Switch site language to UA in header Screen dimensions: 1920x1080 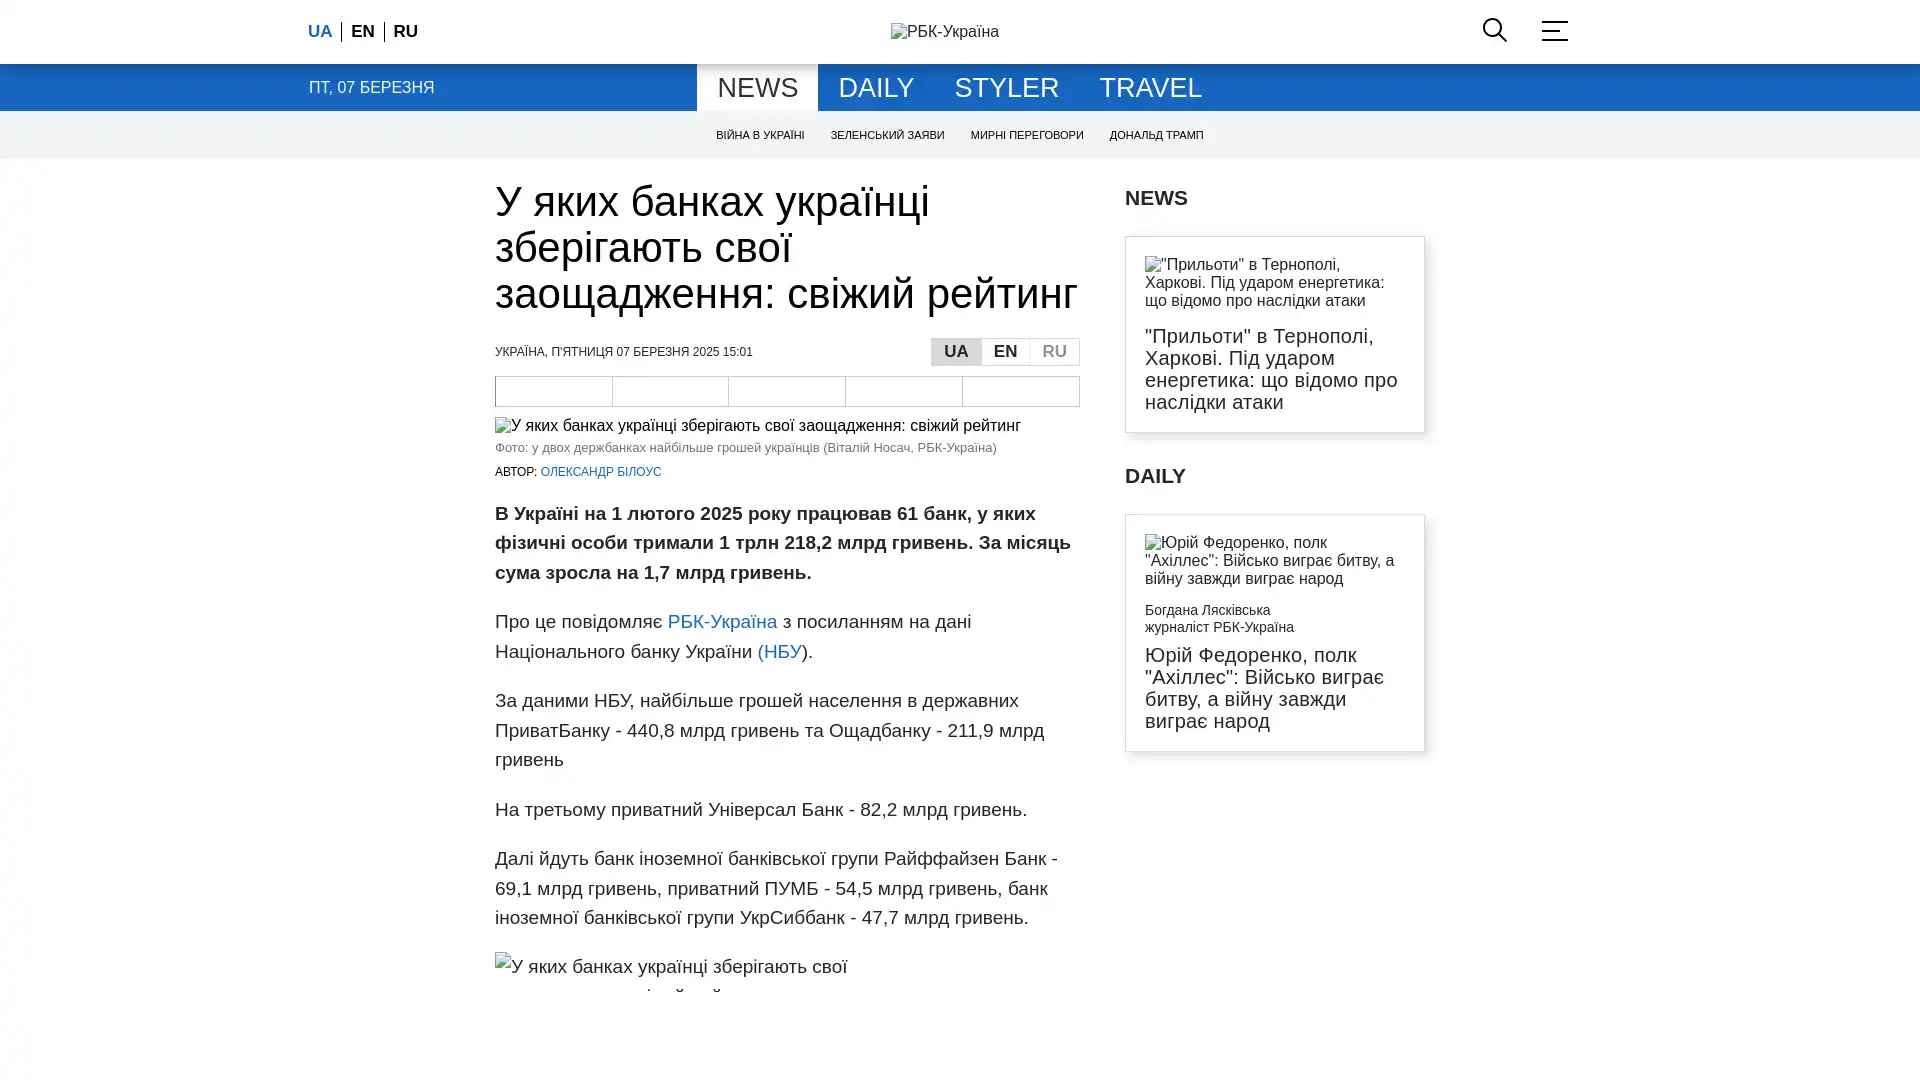point(320,32)
